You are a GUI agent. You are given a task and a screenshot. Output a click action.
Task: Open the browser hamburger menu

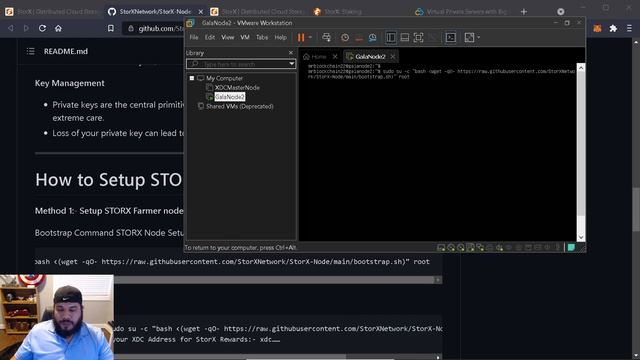(629, 28)
